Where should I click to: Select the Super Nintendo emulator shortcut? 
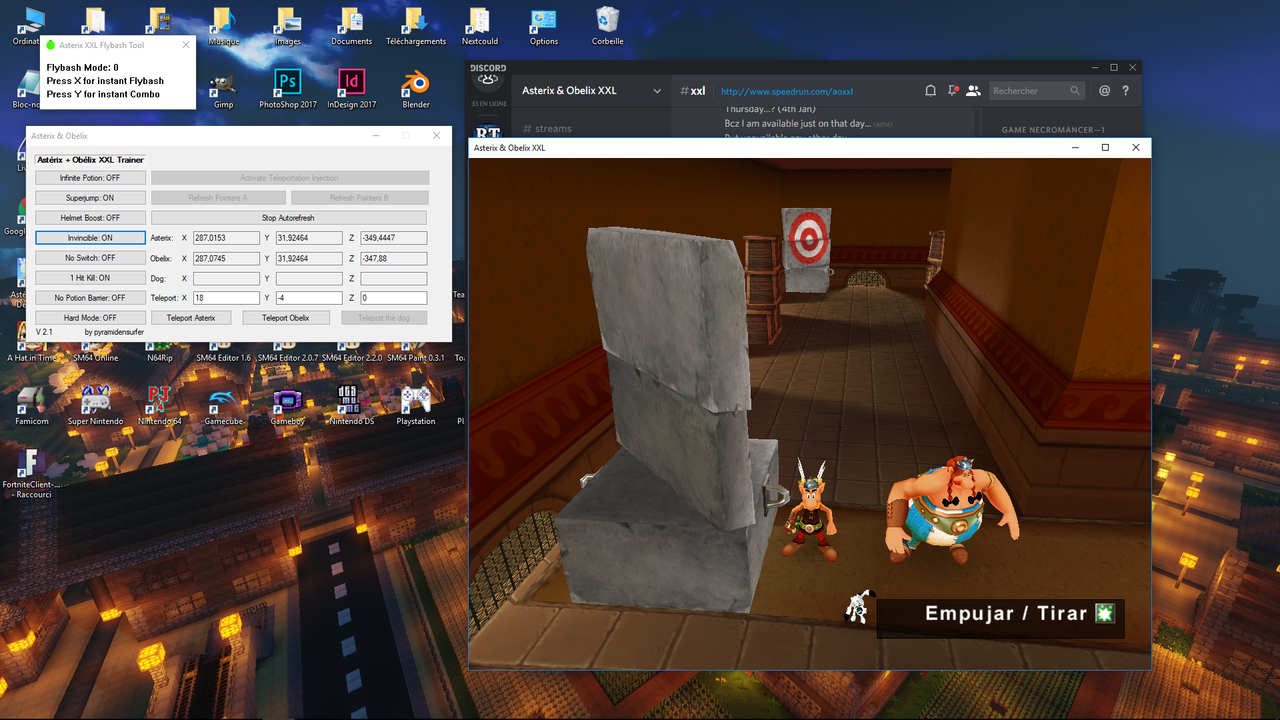click(95, 405)
